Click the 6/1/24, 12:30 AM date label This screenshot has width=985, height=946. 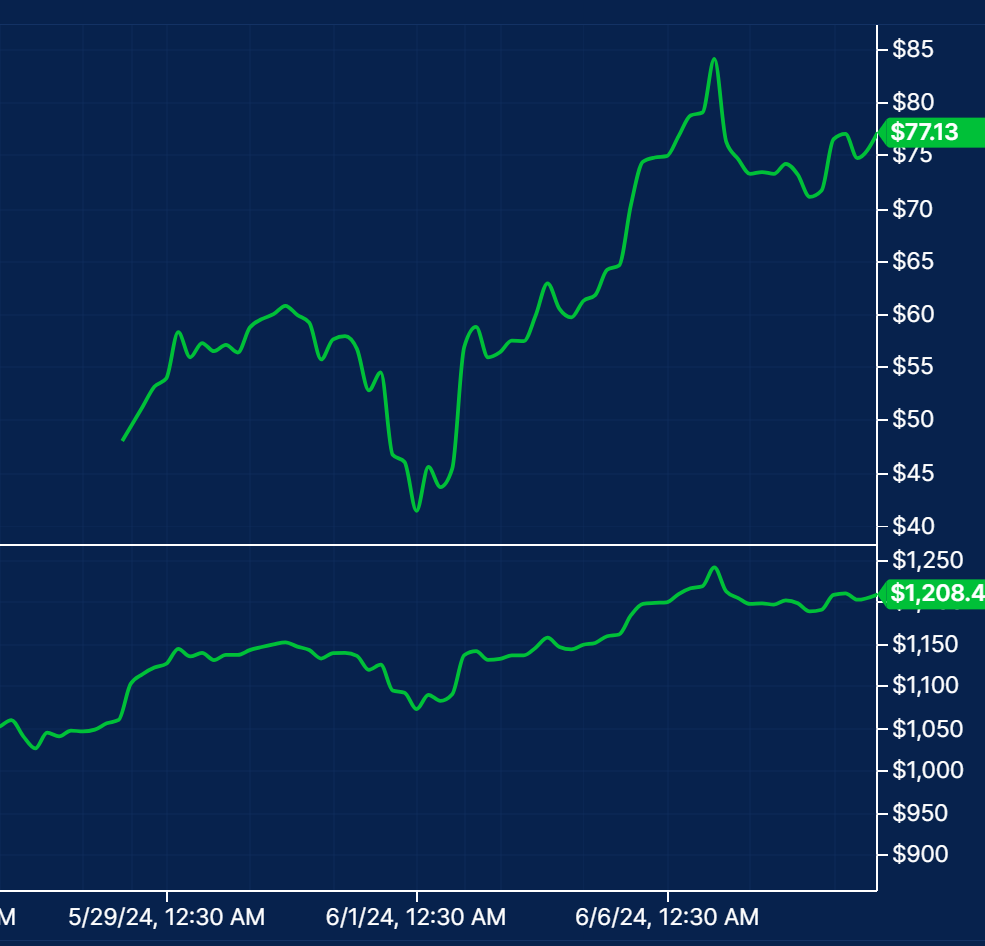click(417, 916)
